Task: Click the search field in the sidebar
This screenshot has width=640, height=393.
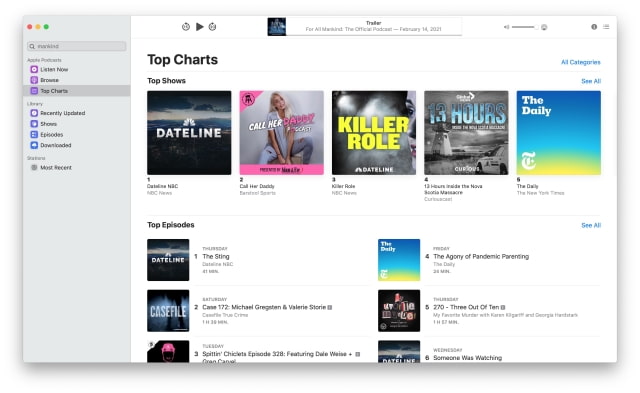Action: (76, 46)
